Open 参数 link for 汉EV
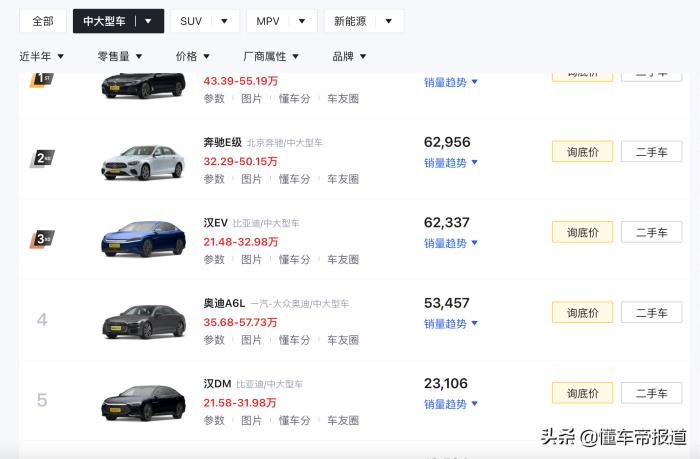Viewport: 700px width, 459px height. pyautogui.click(x=214, y=259)
